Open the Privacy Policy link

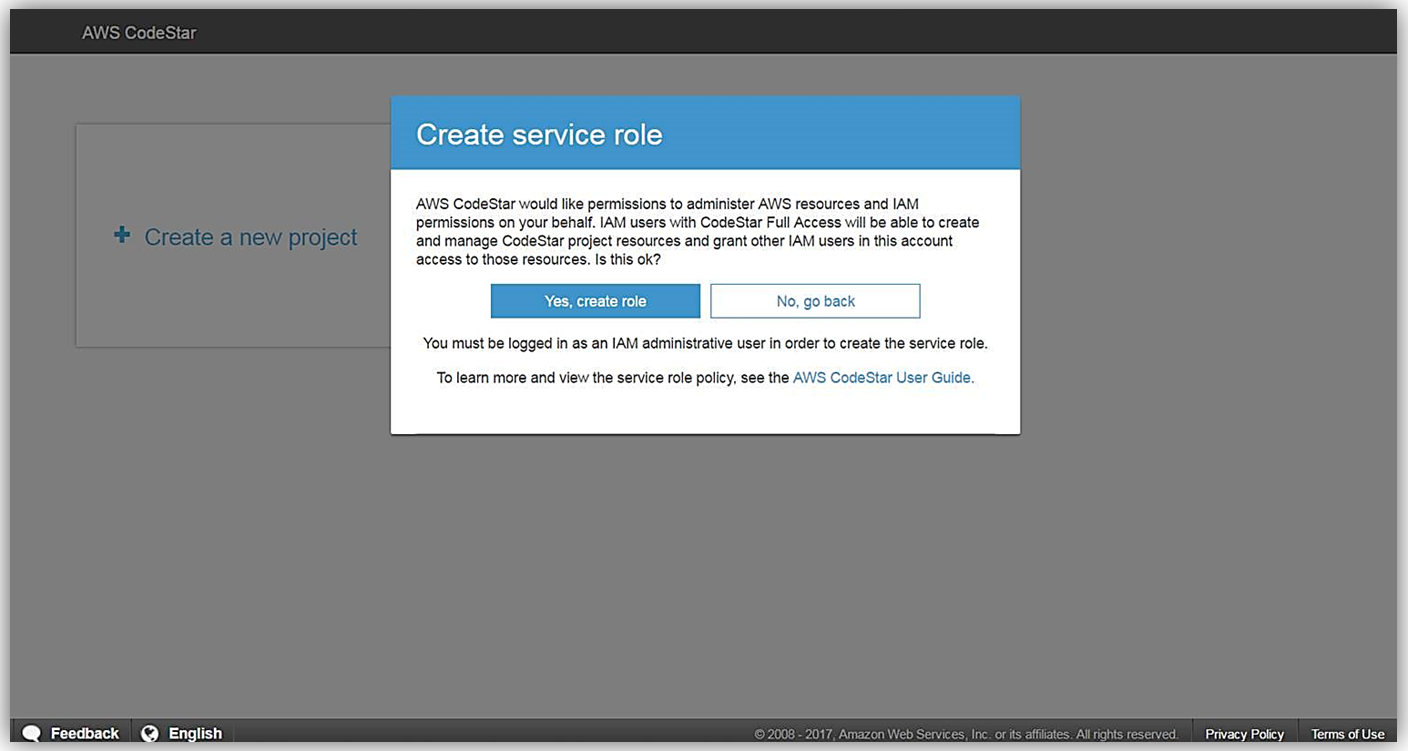click(x=1244, y=734)
